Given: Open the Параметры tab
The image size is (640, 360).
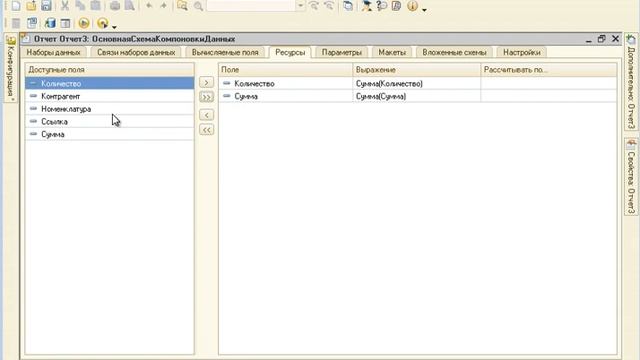Looking at the screenshot, I should coord(342,52).
